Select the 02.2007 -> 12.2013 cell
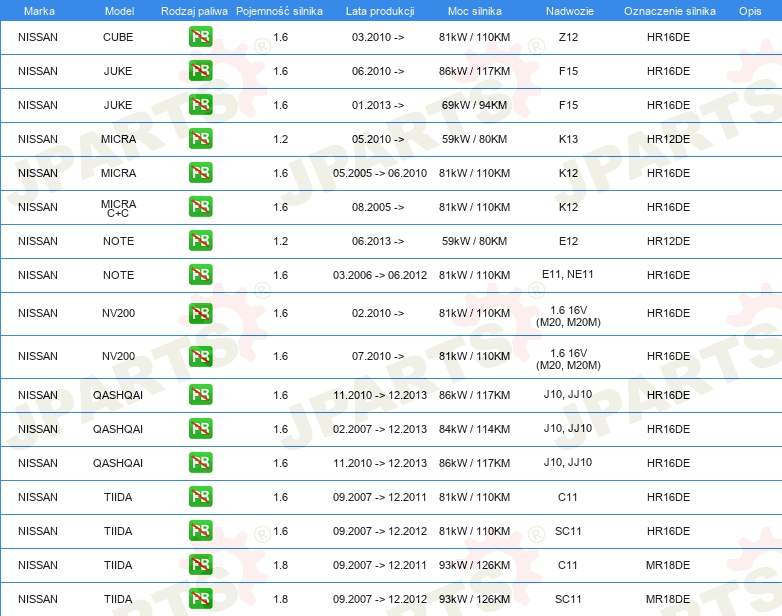 pyautogui.click(x=380, y=429)
